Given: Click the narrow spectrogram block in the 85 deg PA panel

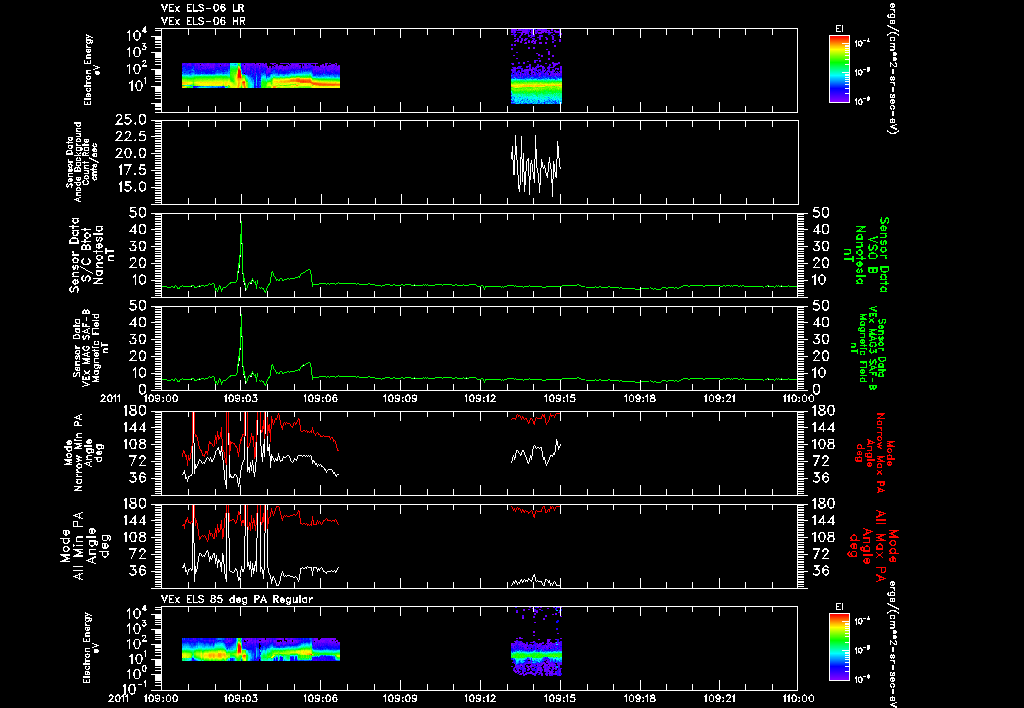Looking at the screenshot, I should coord(536,642).
